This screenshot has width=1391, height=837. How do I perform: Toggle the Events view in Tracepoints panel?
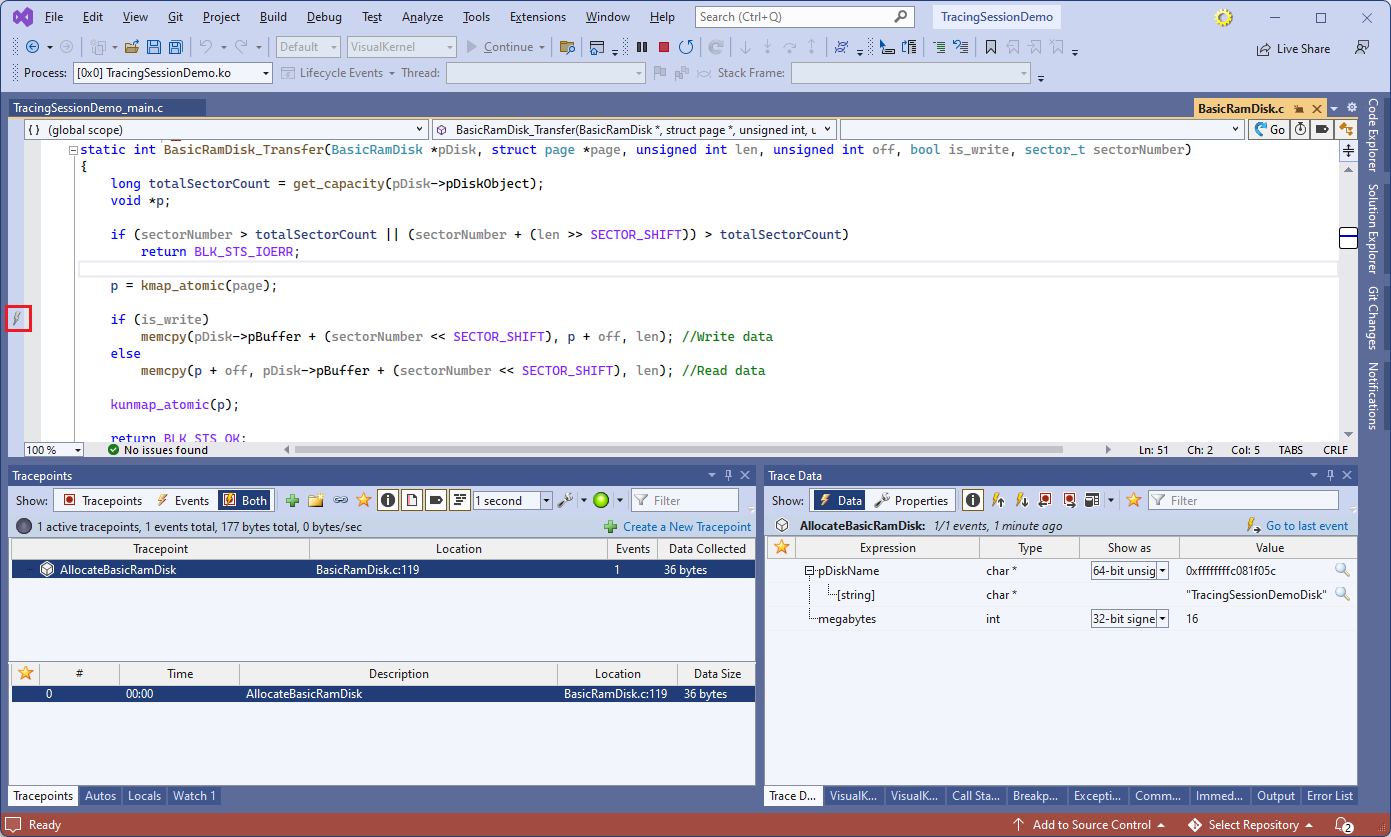point(182,500)
